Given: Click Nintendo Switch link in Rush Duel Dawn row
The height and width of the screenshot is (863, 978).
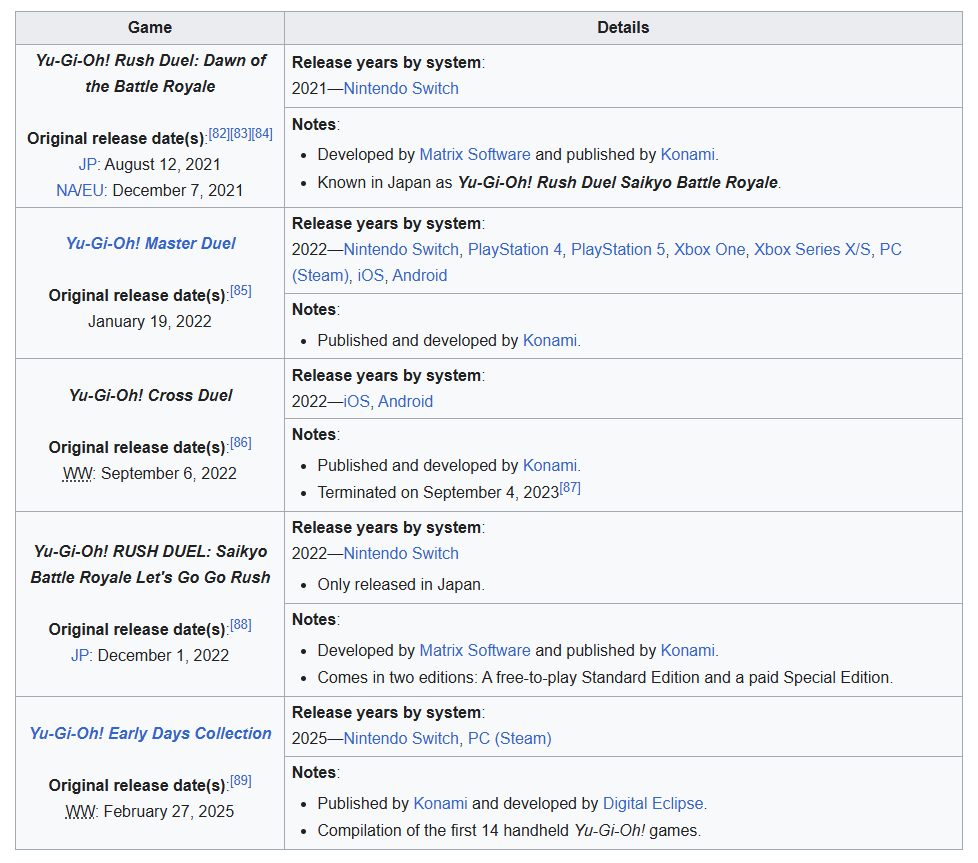Looking at the screenshot, I should click(401, 89).
